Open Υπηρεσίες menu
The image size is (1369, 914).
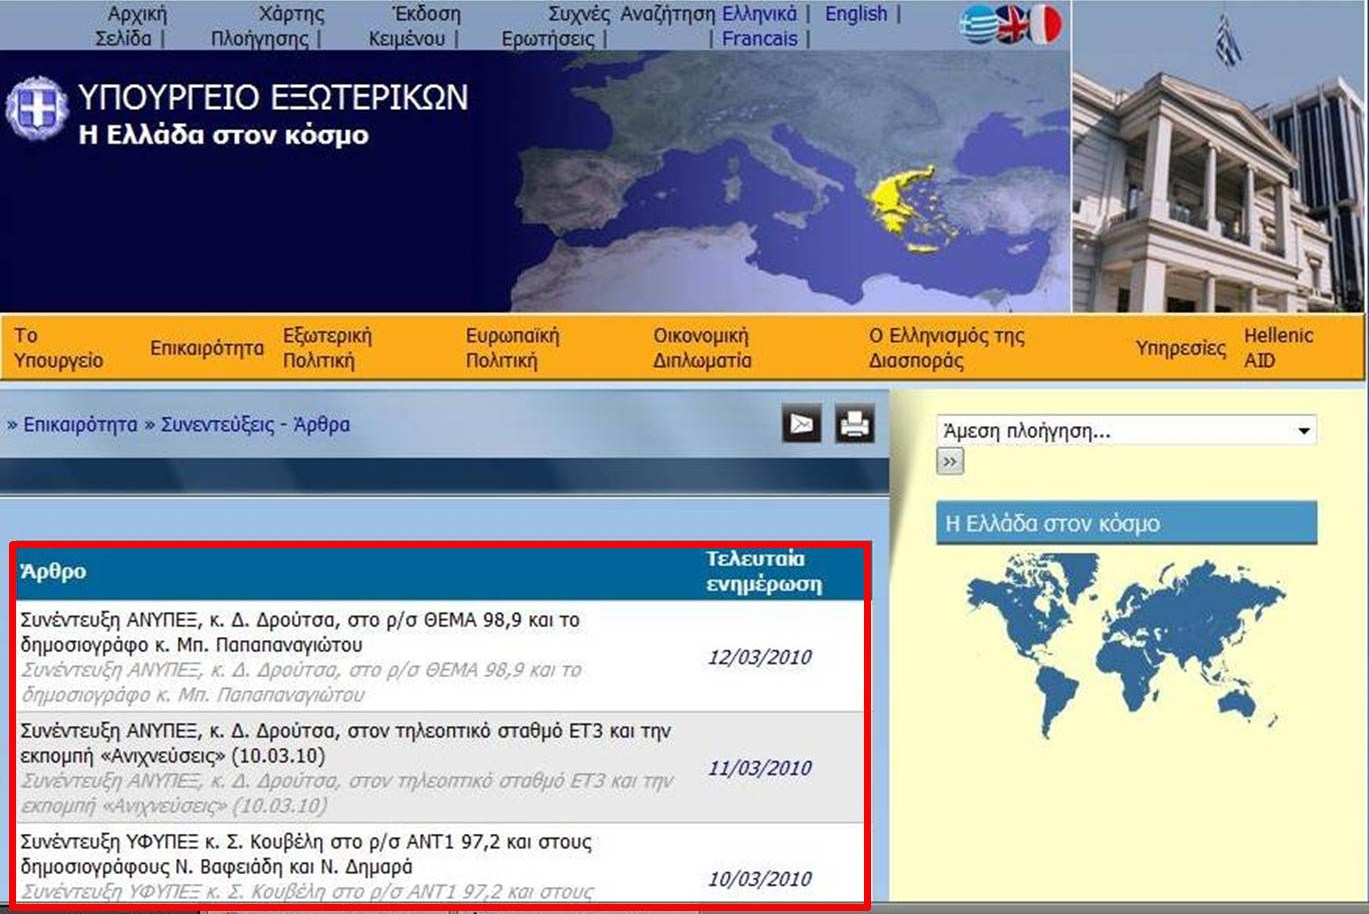tap(1180, 348)
